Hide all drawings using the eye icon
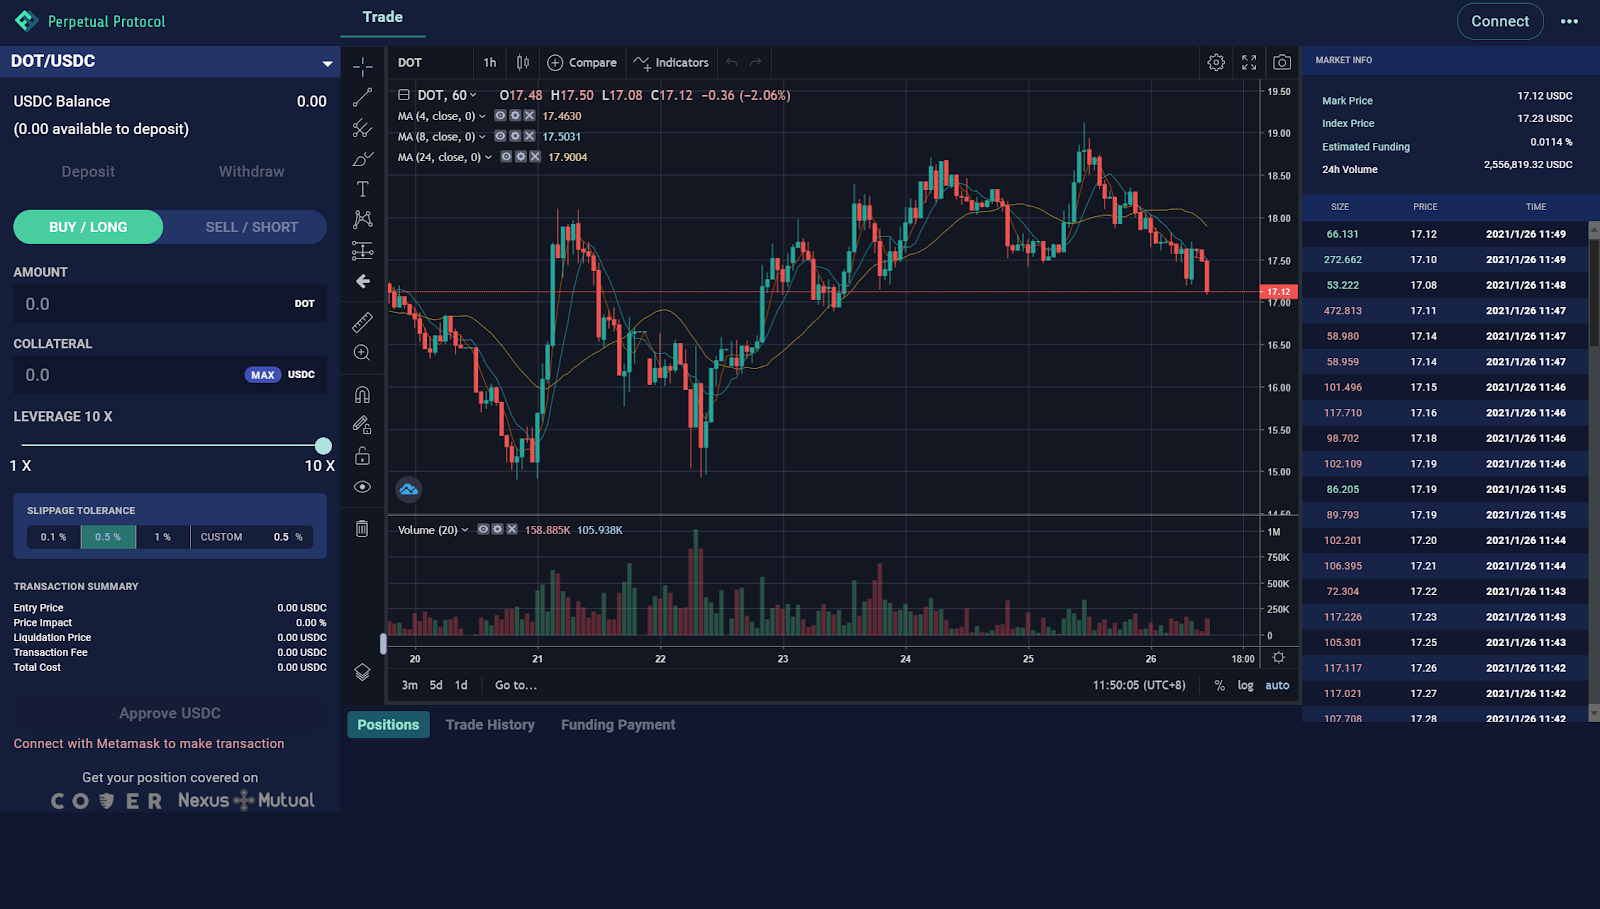 362,486
